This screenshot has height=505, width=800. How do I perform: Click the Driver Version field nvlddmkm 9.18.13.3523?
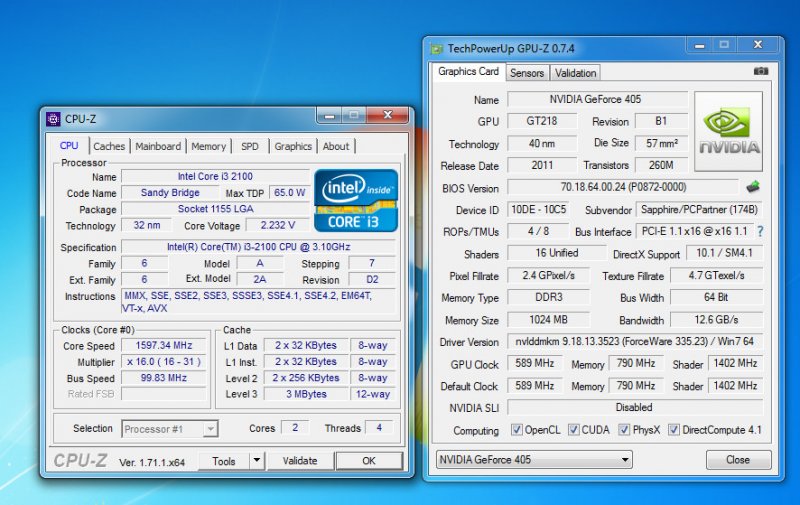click(635, 341)
